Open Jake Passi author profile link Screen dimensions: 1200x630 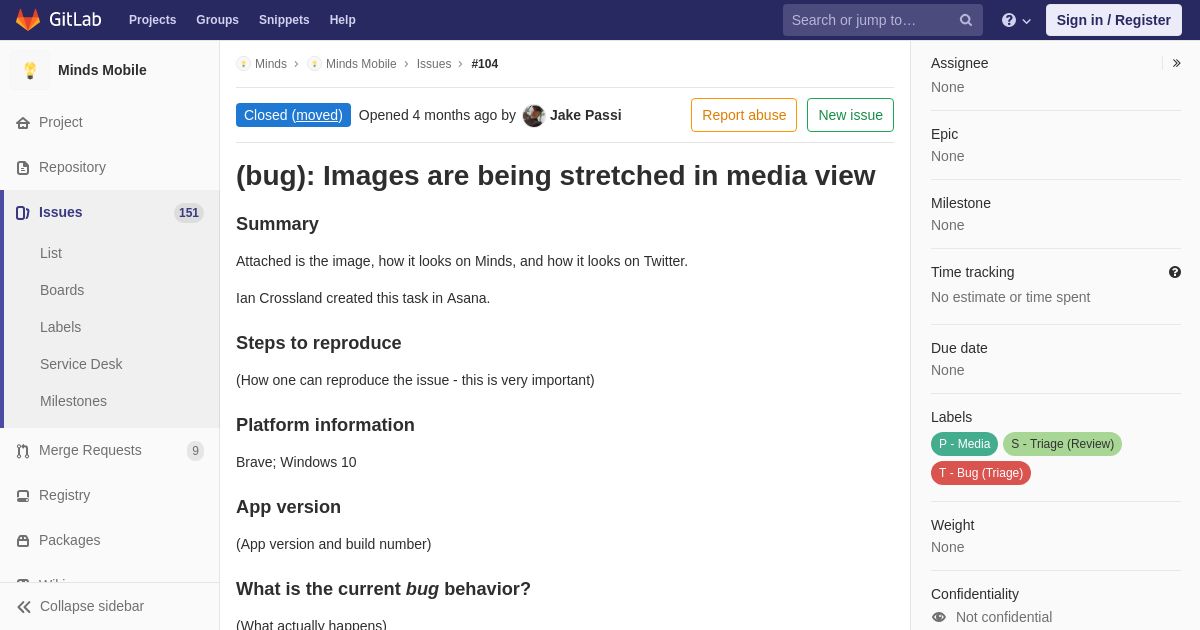[585, 115]
